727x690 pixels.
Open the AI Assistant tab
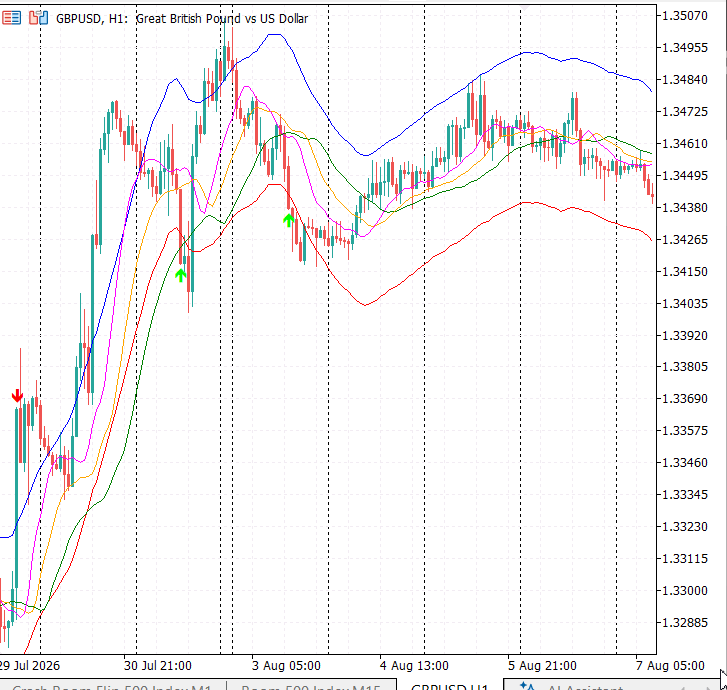(x=585, y=687)
